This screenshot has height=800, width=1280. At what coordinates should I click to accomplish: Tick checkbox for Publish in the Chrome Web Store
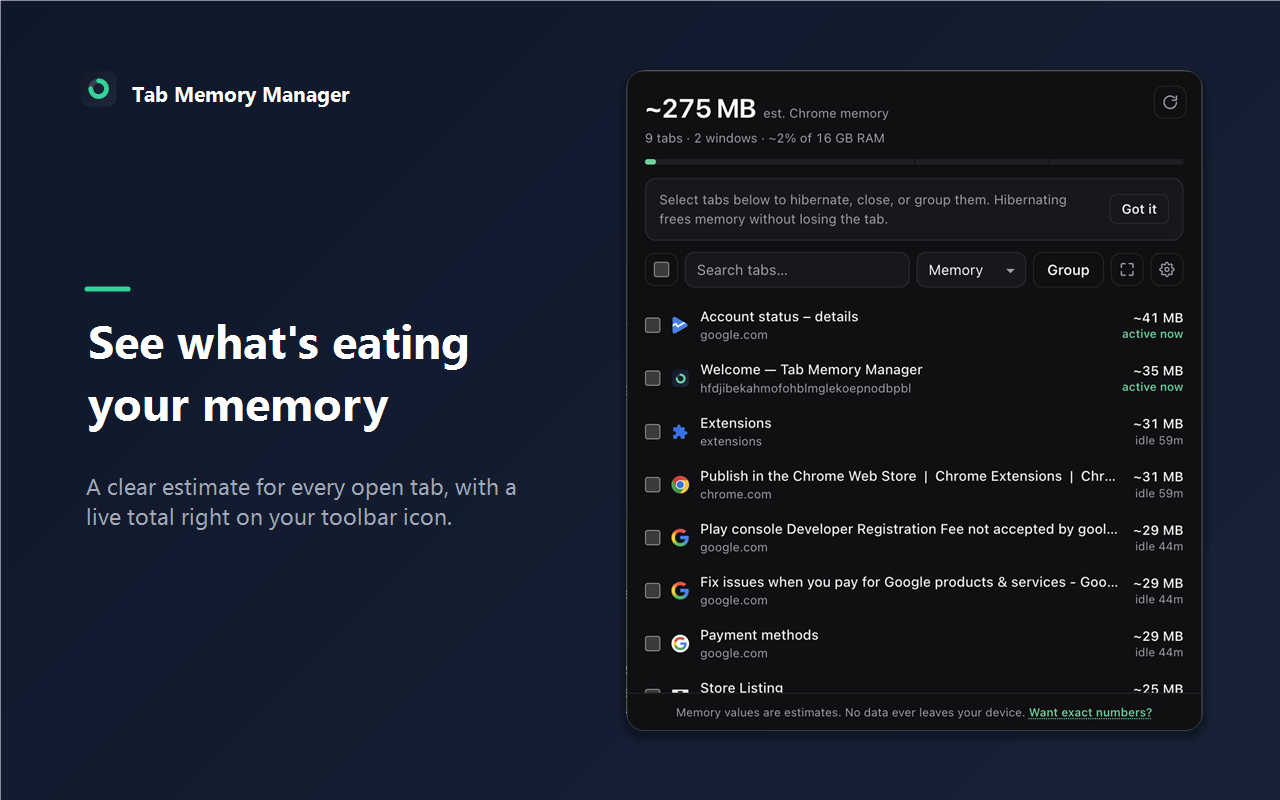pyautogui.click(x=653, y=485)
